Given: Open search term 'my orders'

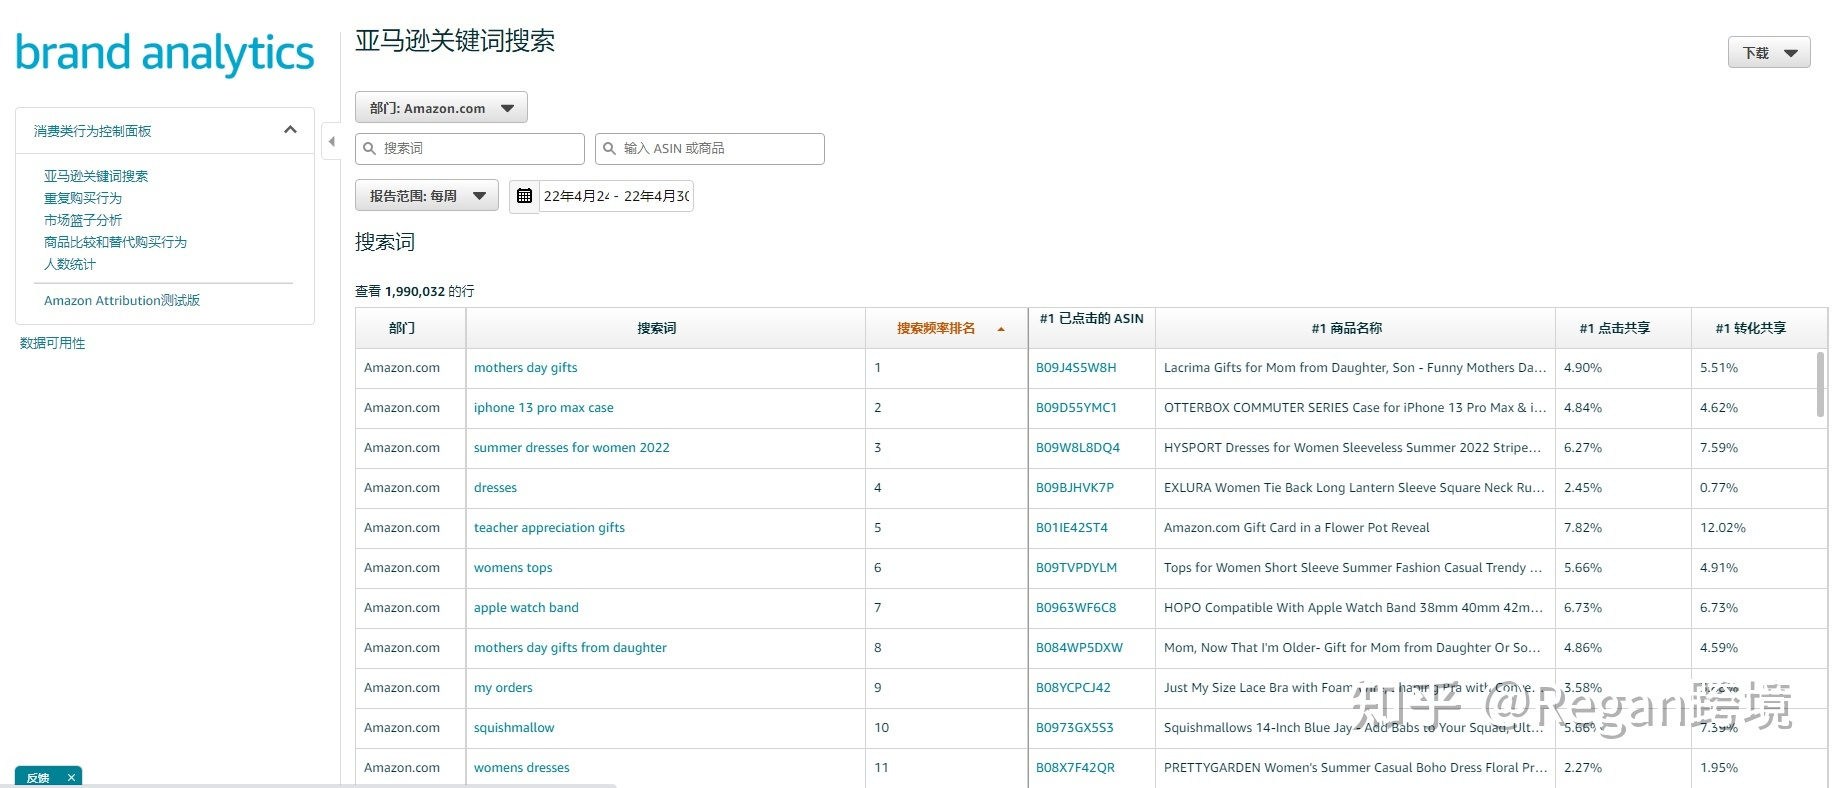Looking at the screenshot, I should [503, 688].
